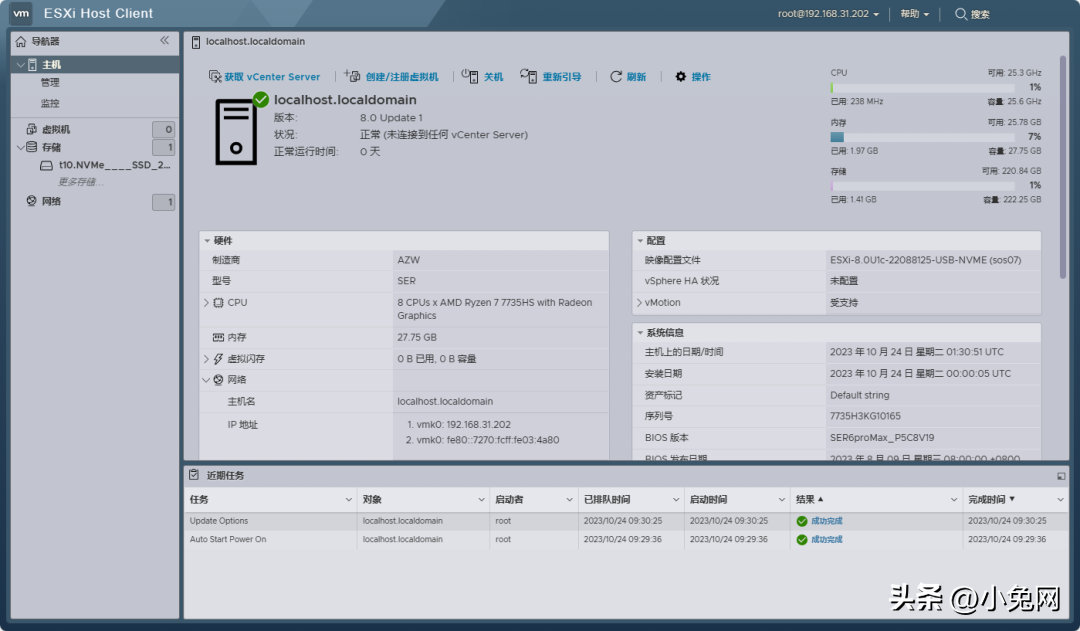
Task: Click the VMware vm logo
Action: (x=21, y=13)
